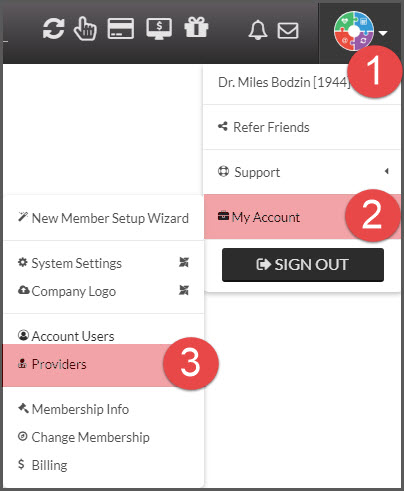
Task: Open notifications bell icon
Action: coord(258,30)
